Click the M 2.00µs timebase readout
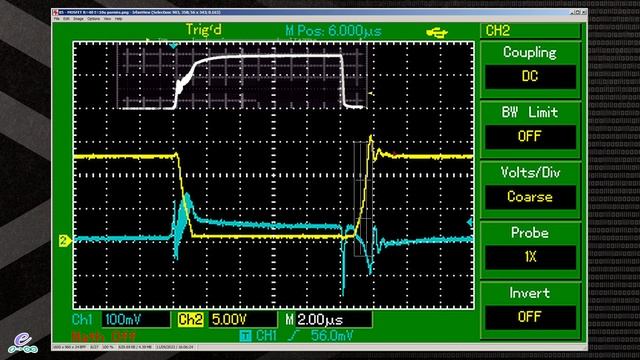The width and height of the screenshot is (640, 360). tap(329, 320)
